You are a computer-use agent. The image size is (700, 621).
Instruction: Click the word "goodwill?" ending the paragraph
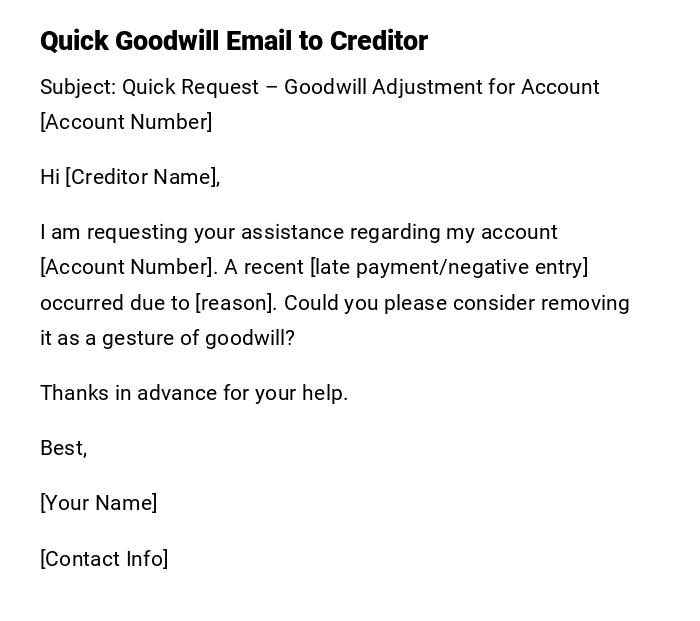click(250, 338)
